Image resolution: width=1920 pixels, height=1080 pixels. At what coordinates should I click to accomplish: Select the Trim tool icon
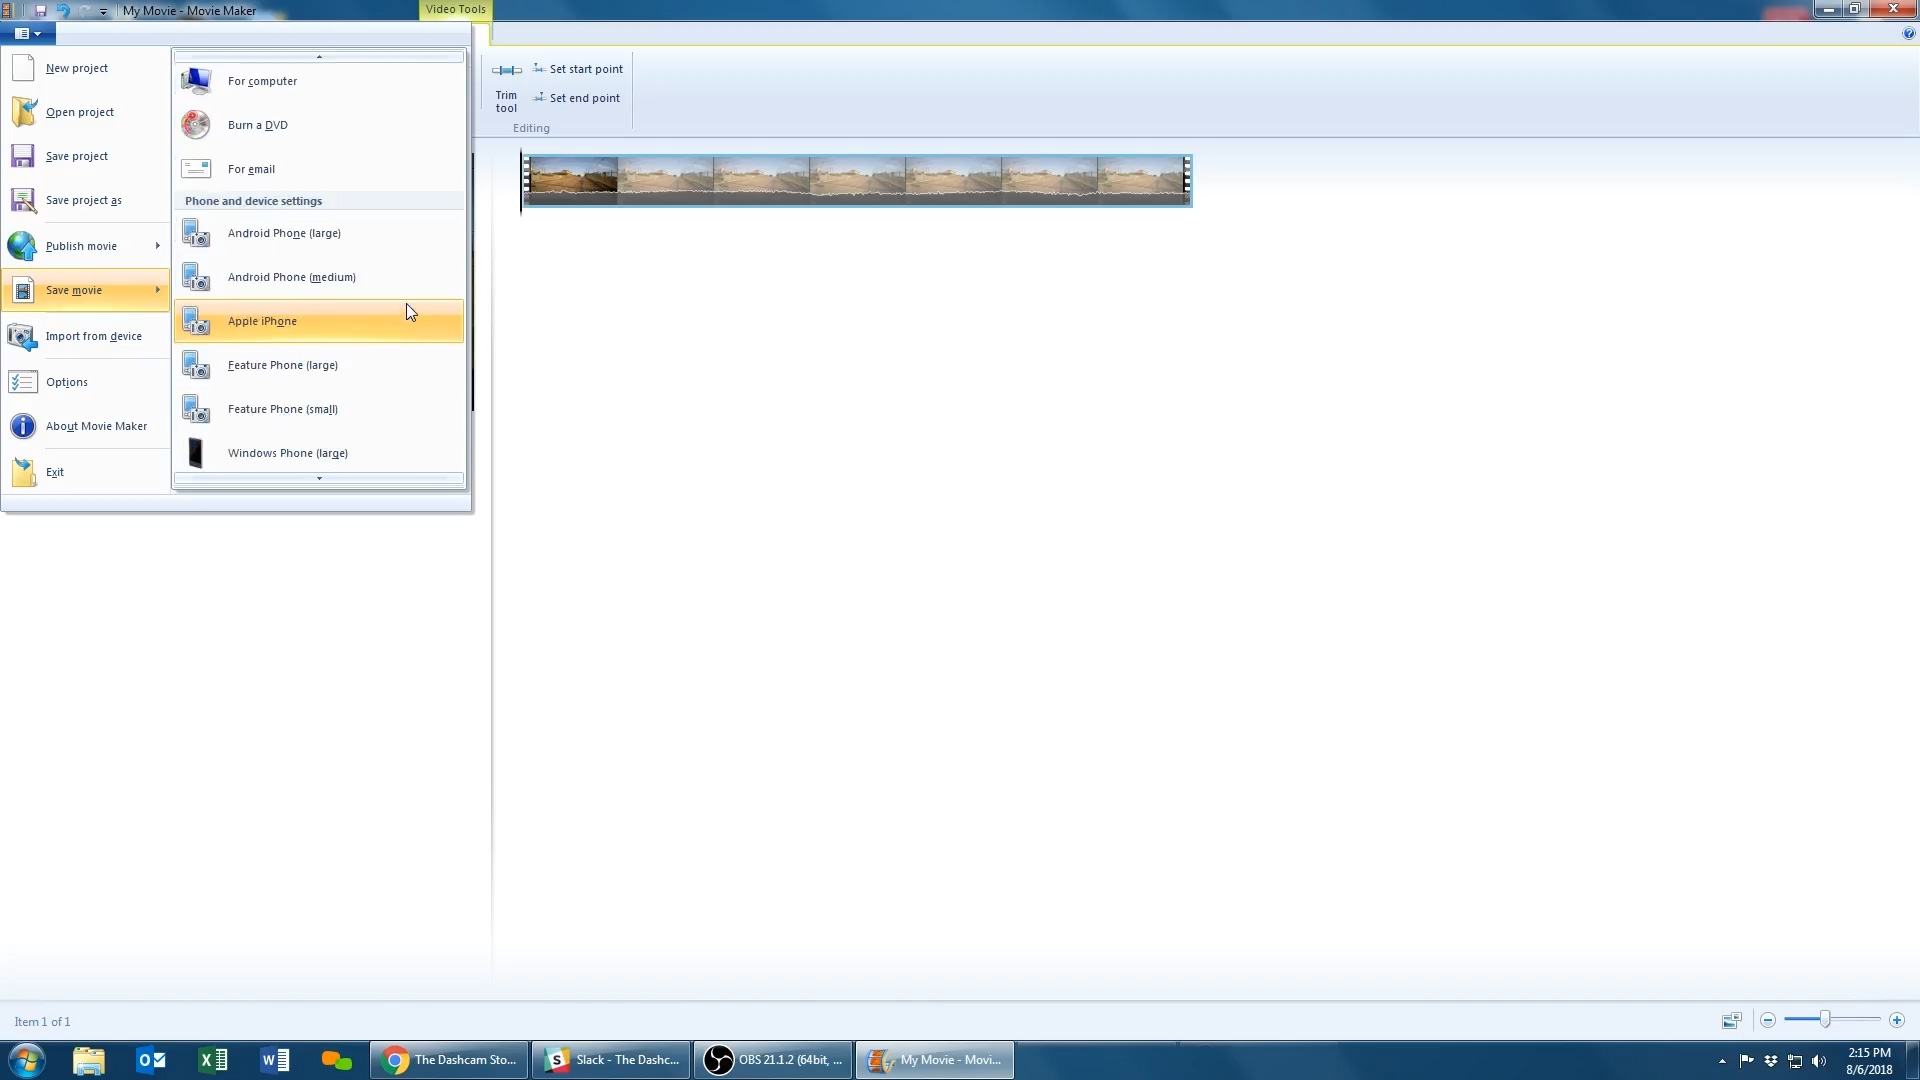[506, 71]
